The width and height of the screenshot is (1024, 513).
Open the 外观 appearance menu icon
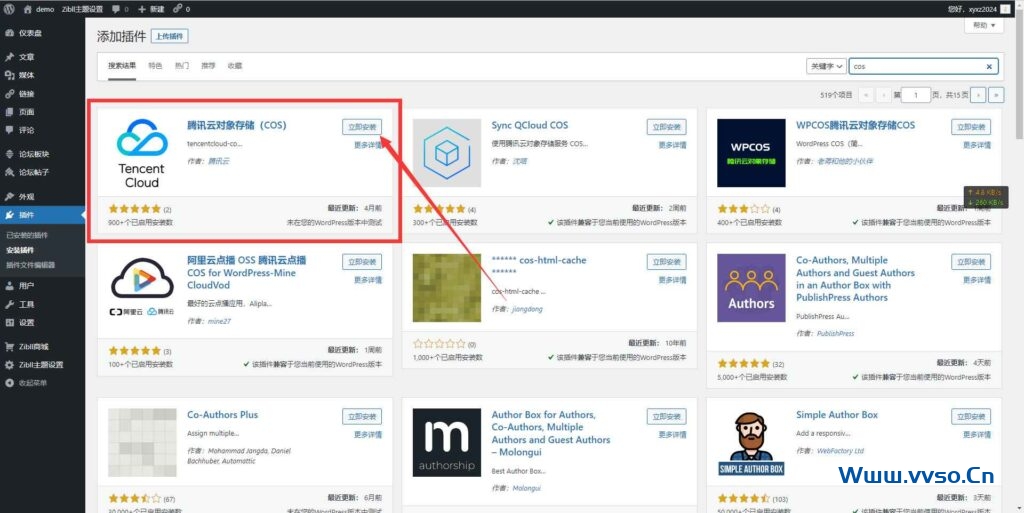[9, 197]
